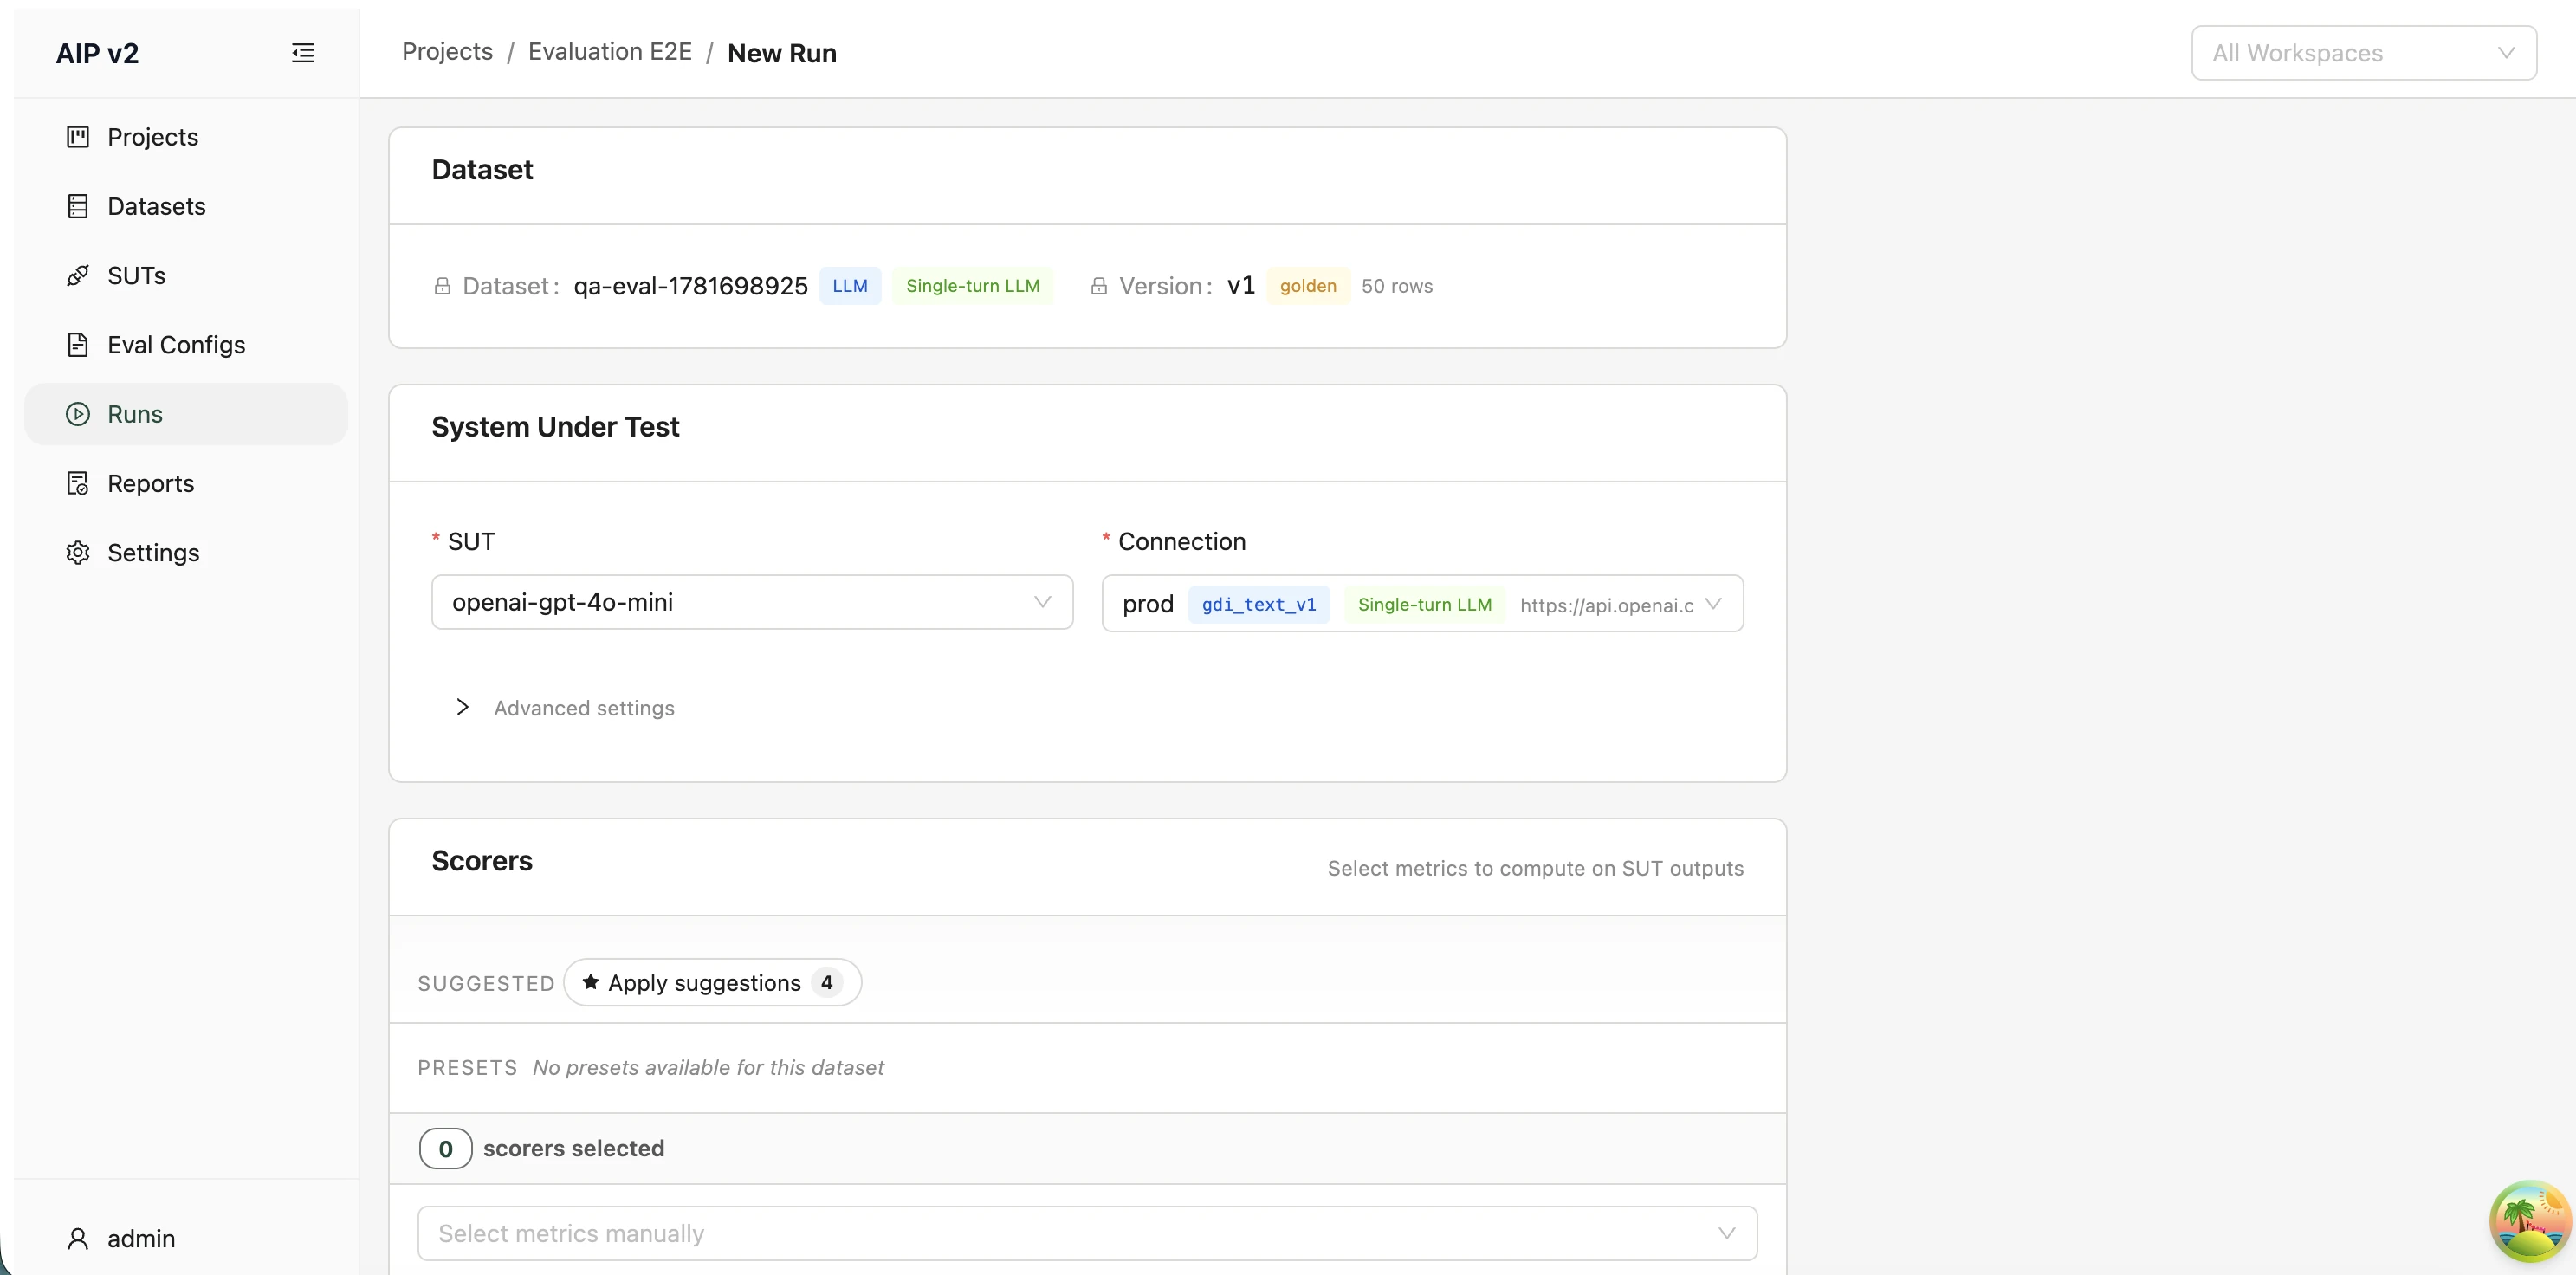Click the Evaluation E2E breadcrumb link

pos(610,52)
